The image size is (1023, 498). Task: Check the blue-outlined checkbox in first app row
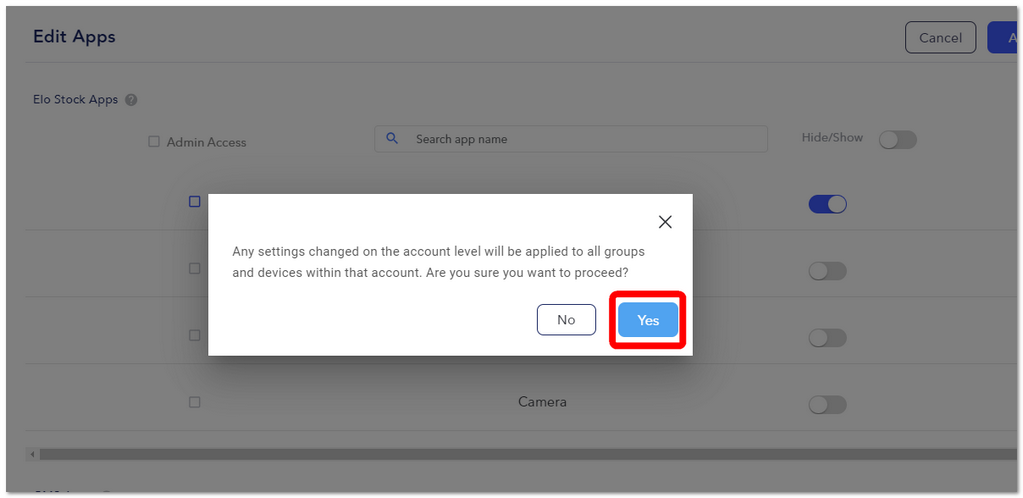coord(194,202)
